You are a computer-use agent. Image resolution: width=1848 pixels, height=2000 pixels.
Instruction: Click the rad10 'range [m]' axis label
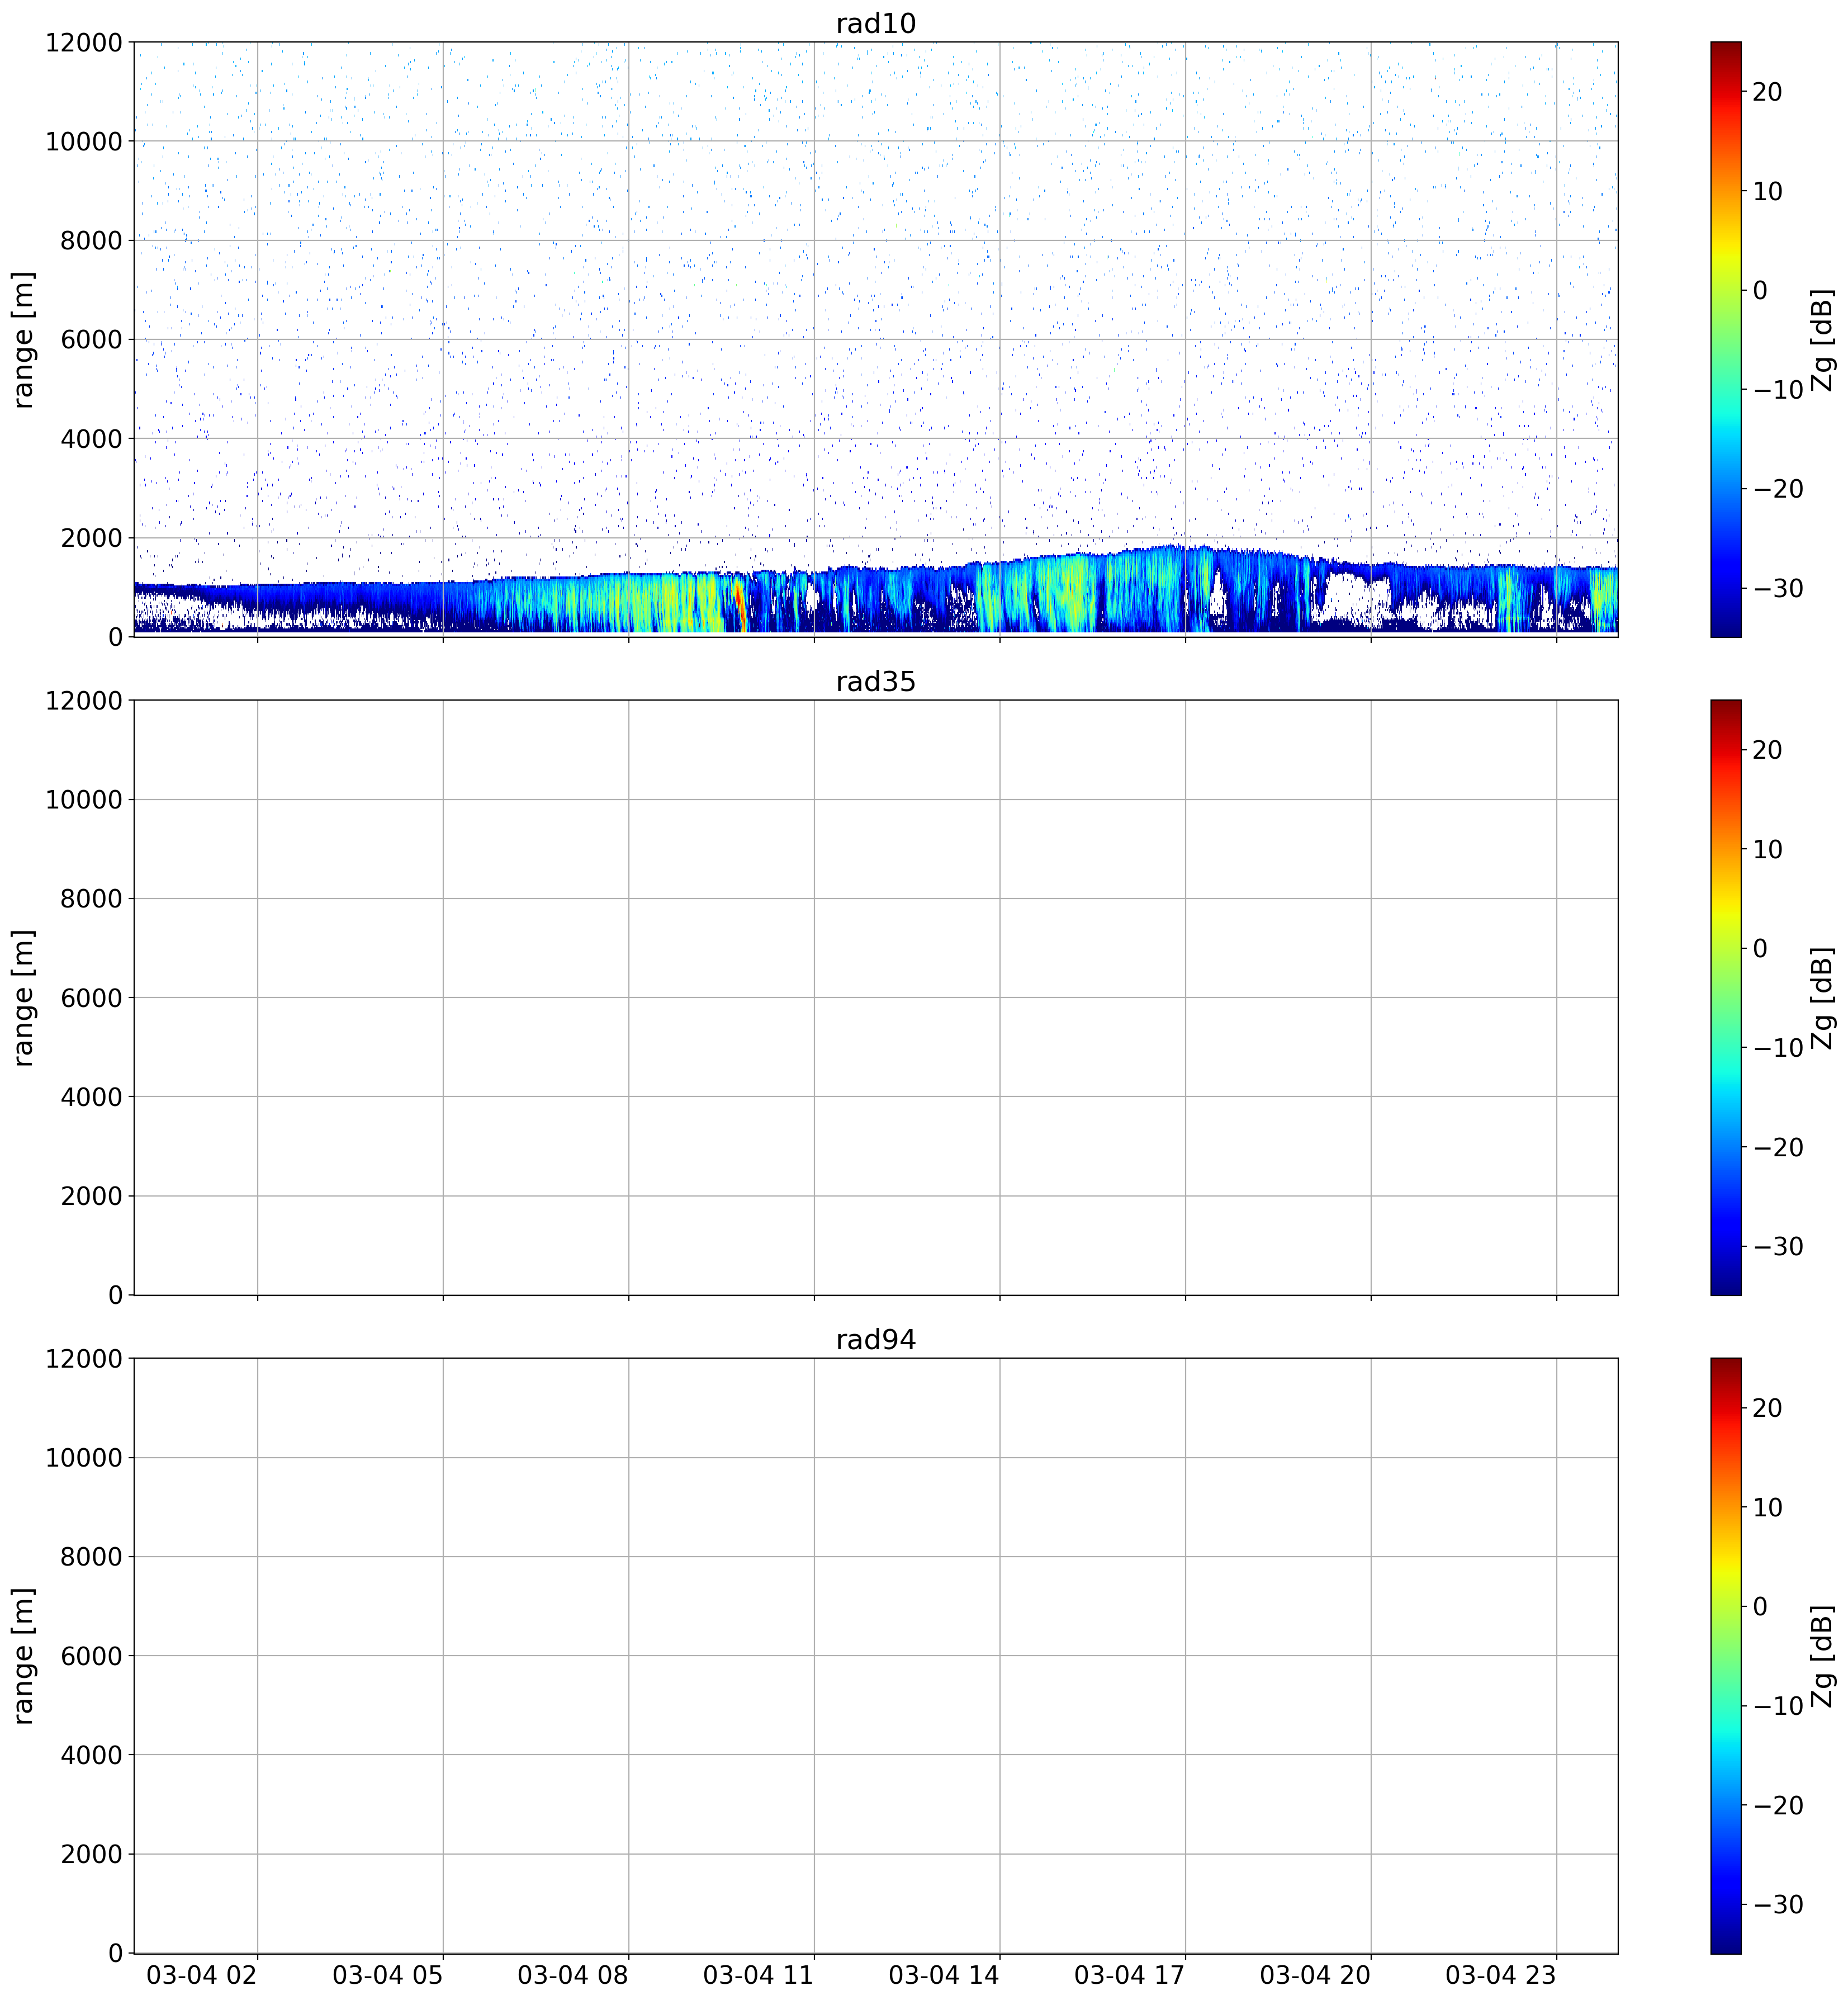23,340
